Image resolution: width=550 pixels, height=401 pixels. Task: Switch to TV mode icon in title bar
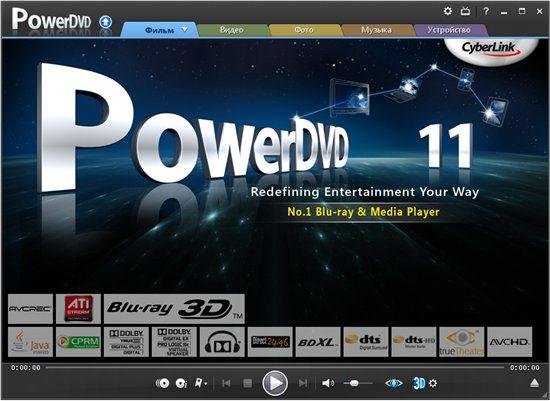[465, 11]
